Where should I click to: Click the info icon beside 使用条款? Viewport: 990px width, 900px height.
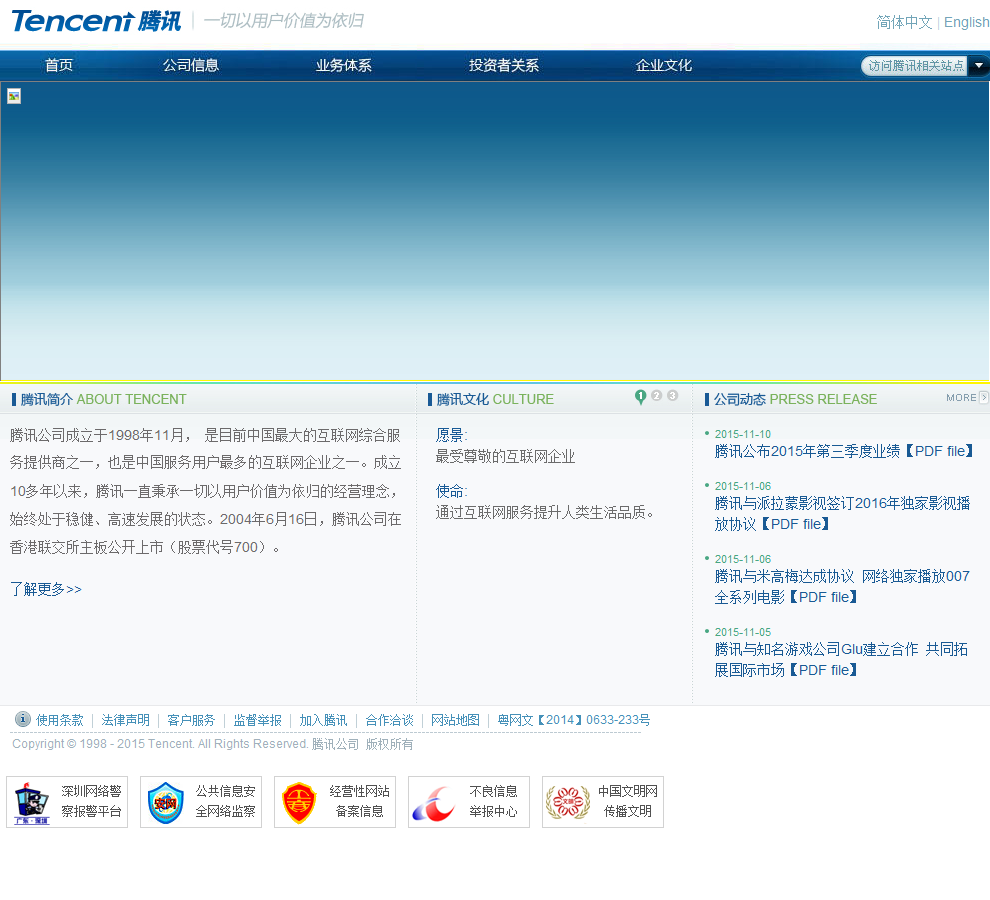pyautogui.click(x=23, y=719)
